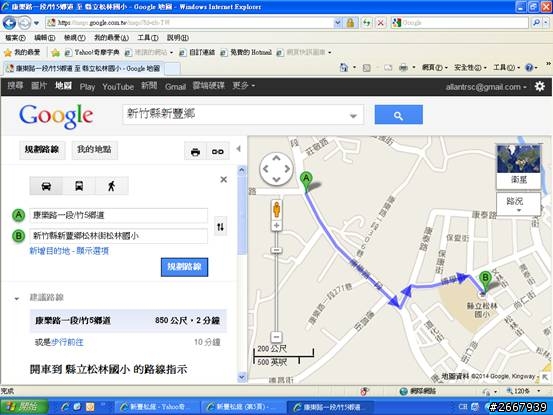Screen dimensions: 553x415
Task: Open the 工具 tools menu in menu bar
Action: coord(147,38)
